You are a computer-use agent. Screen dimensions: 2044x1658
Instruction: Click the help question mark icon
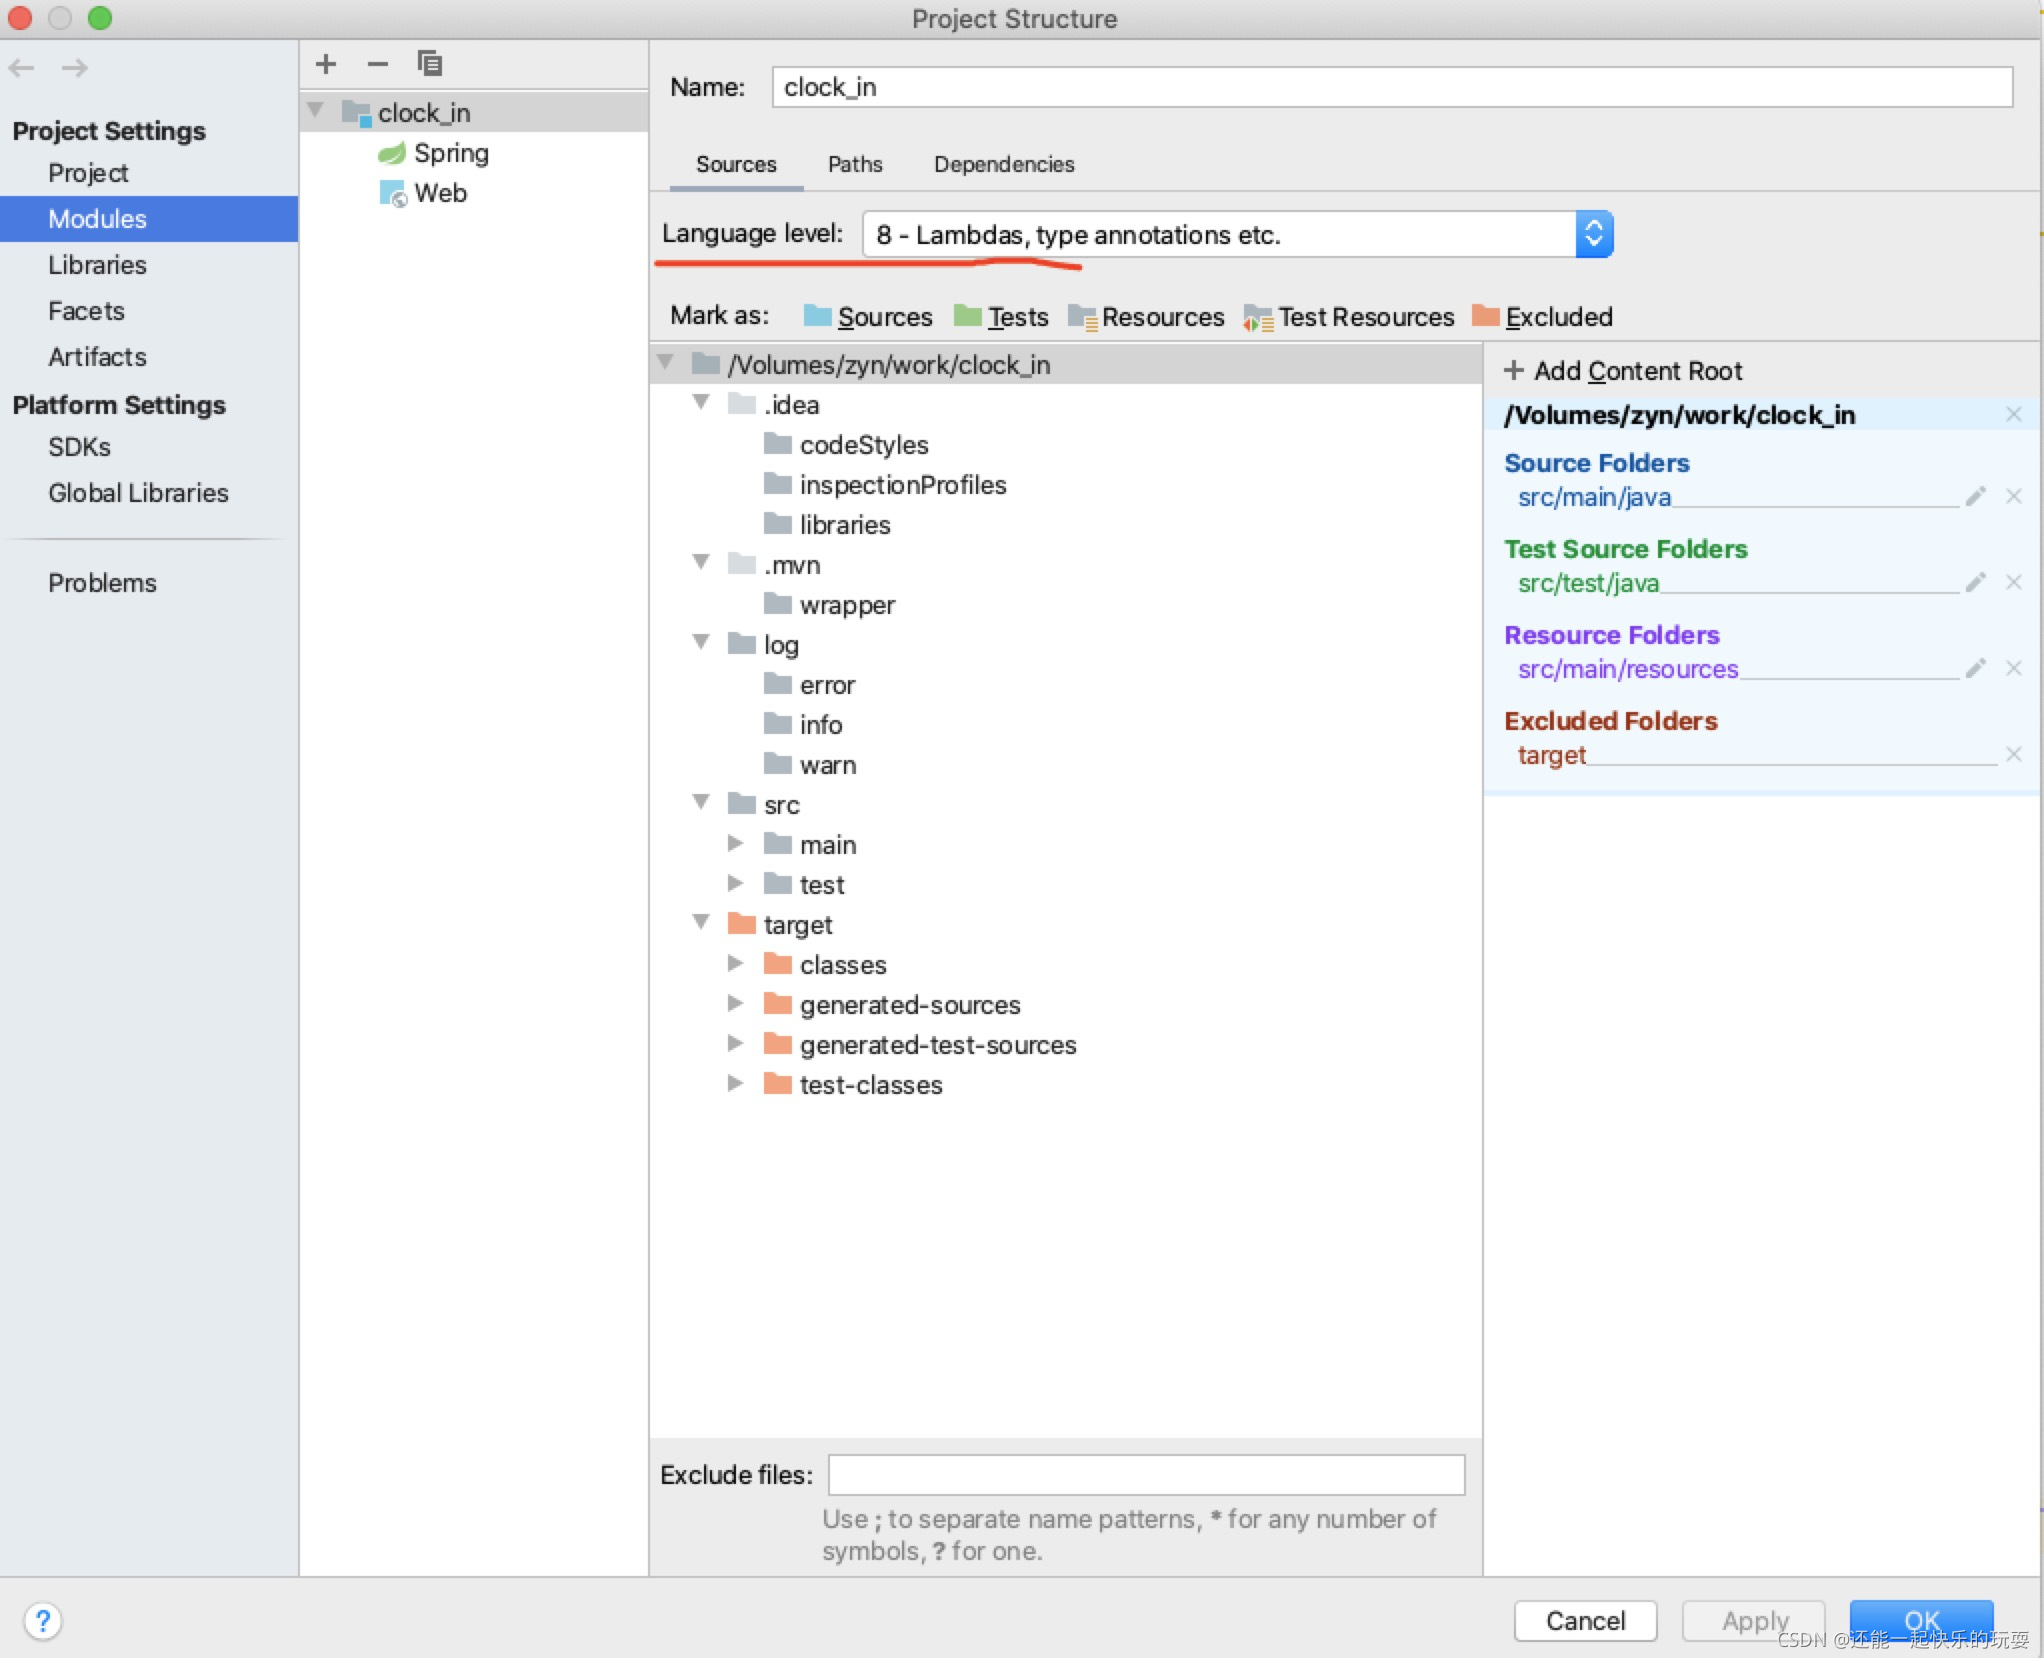43,1620
